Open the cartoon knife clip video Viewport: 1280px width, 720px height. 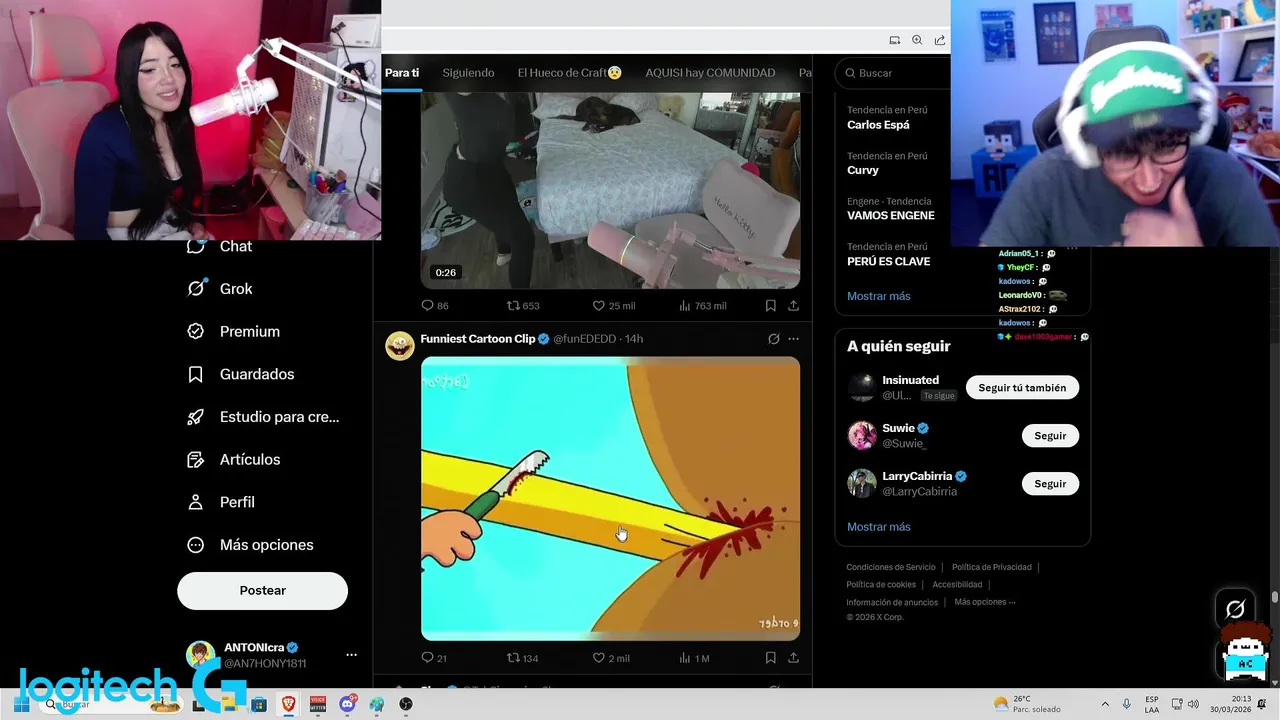[610, 498]
